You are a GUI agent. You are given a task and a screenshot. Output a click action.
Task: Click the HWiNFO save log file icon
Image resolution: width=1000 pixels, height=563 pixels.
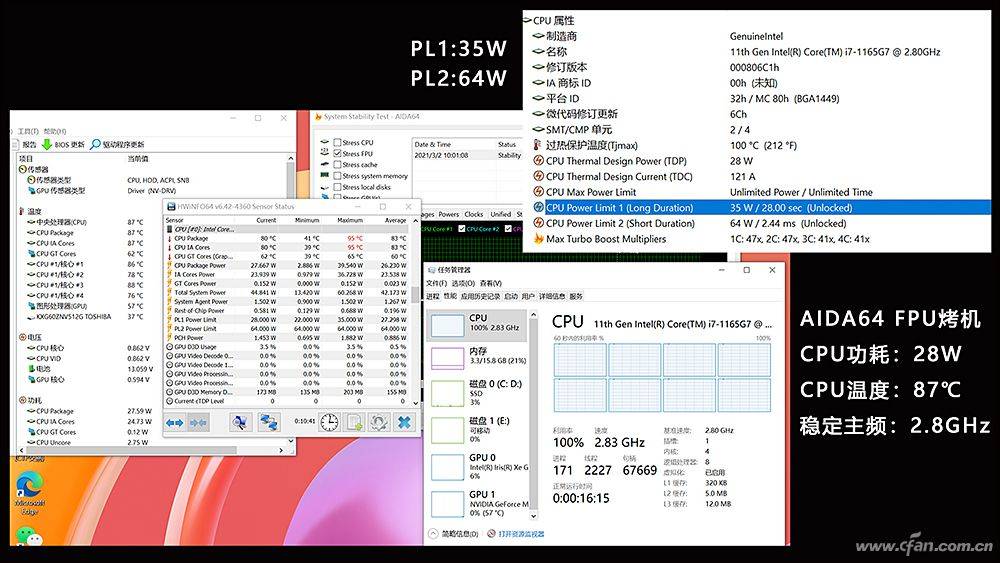354,422
